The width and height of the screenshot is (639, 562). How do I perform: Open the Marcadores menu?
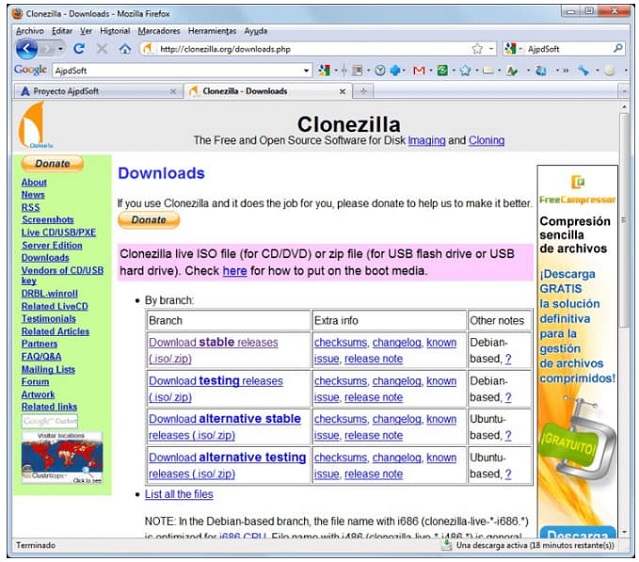coord(159,31)
